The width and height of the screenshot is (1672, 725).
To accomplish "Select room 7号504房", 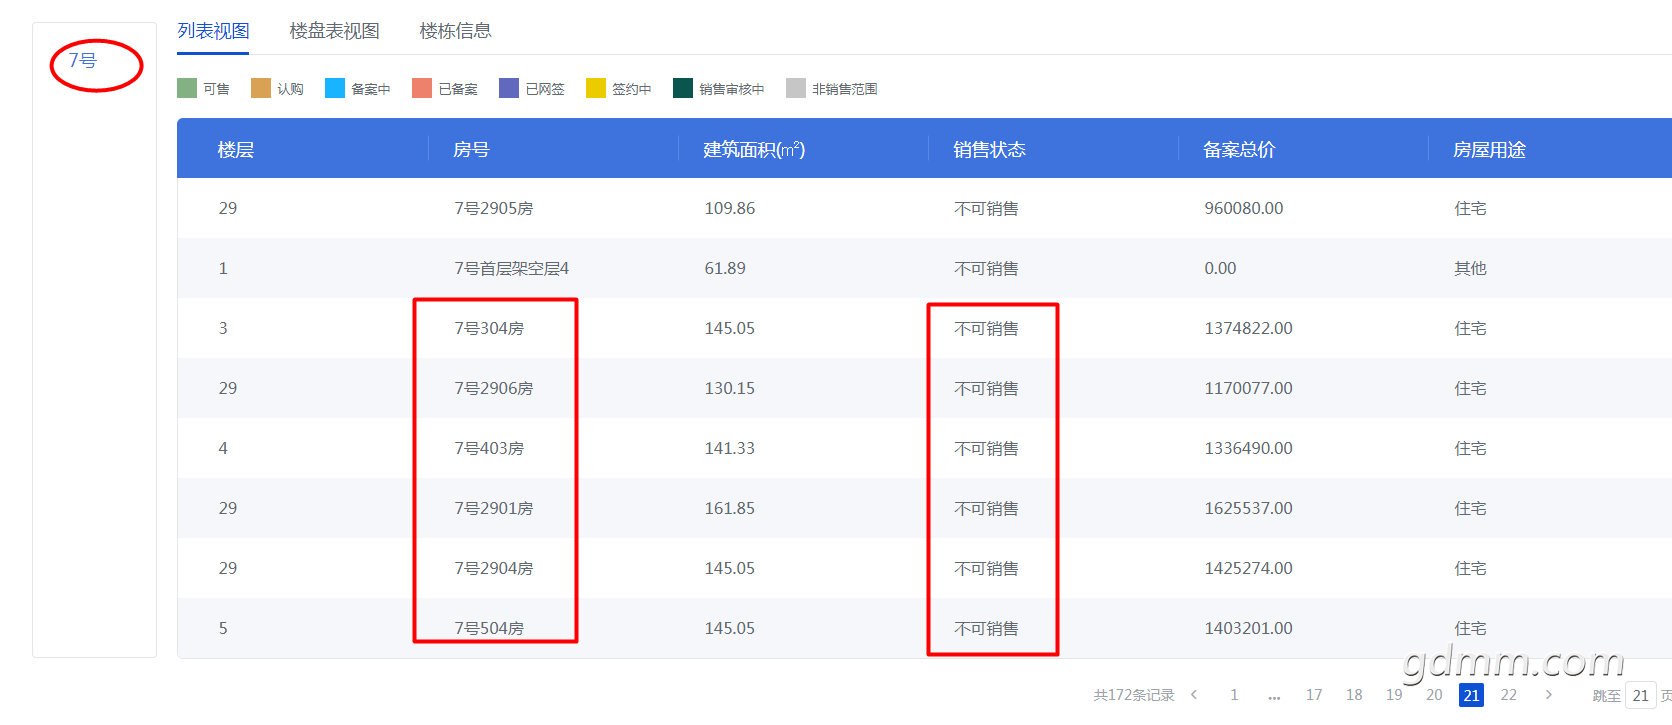I will pyautogui.click(x=489, y=628).
